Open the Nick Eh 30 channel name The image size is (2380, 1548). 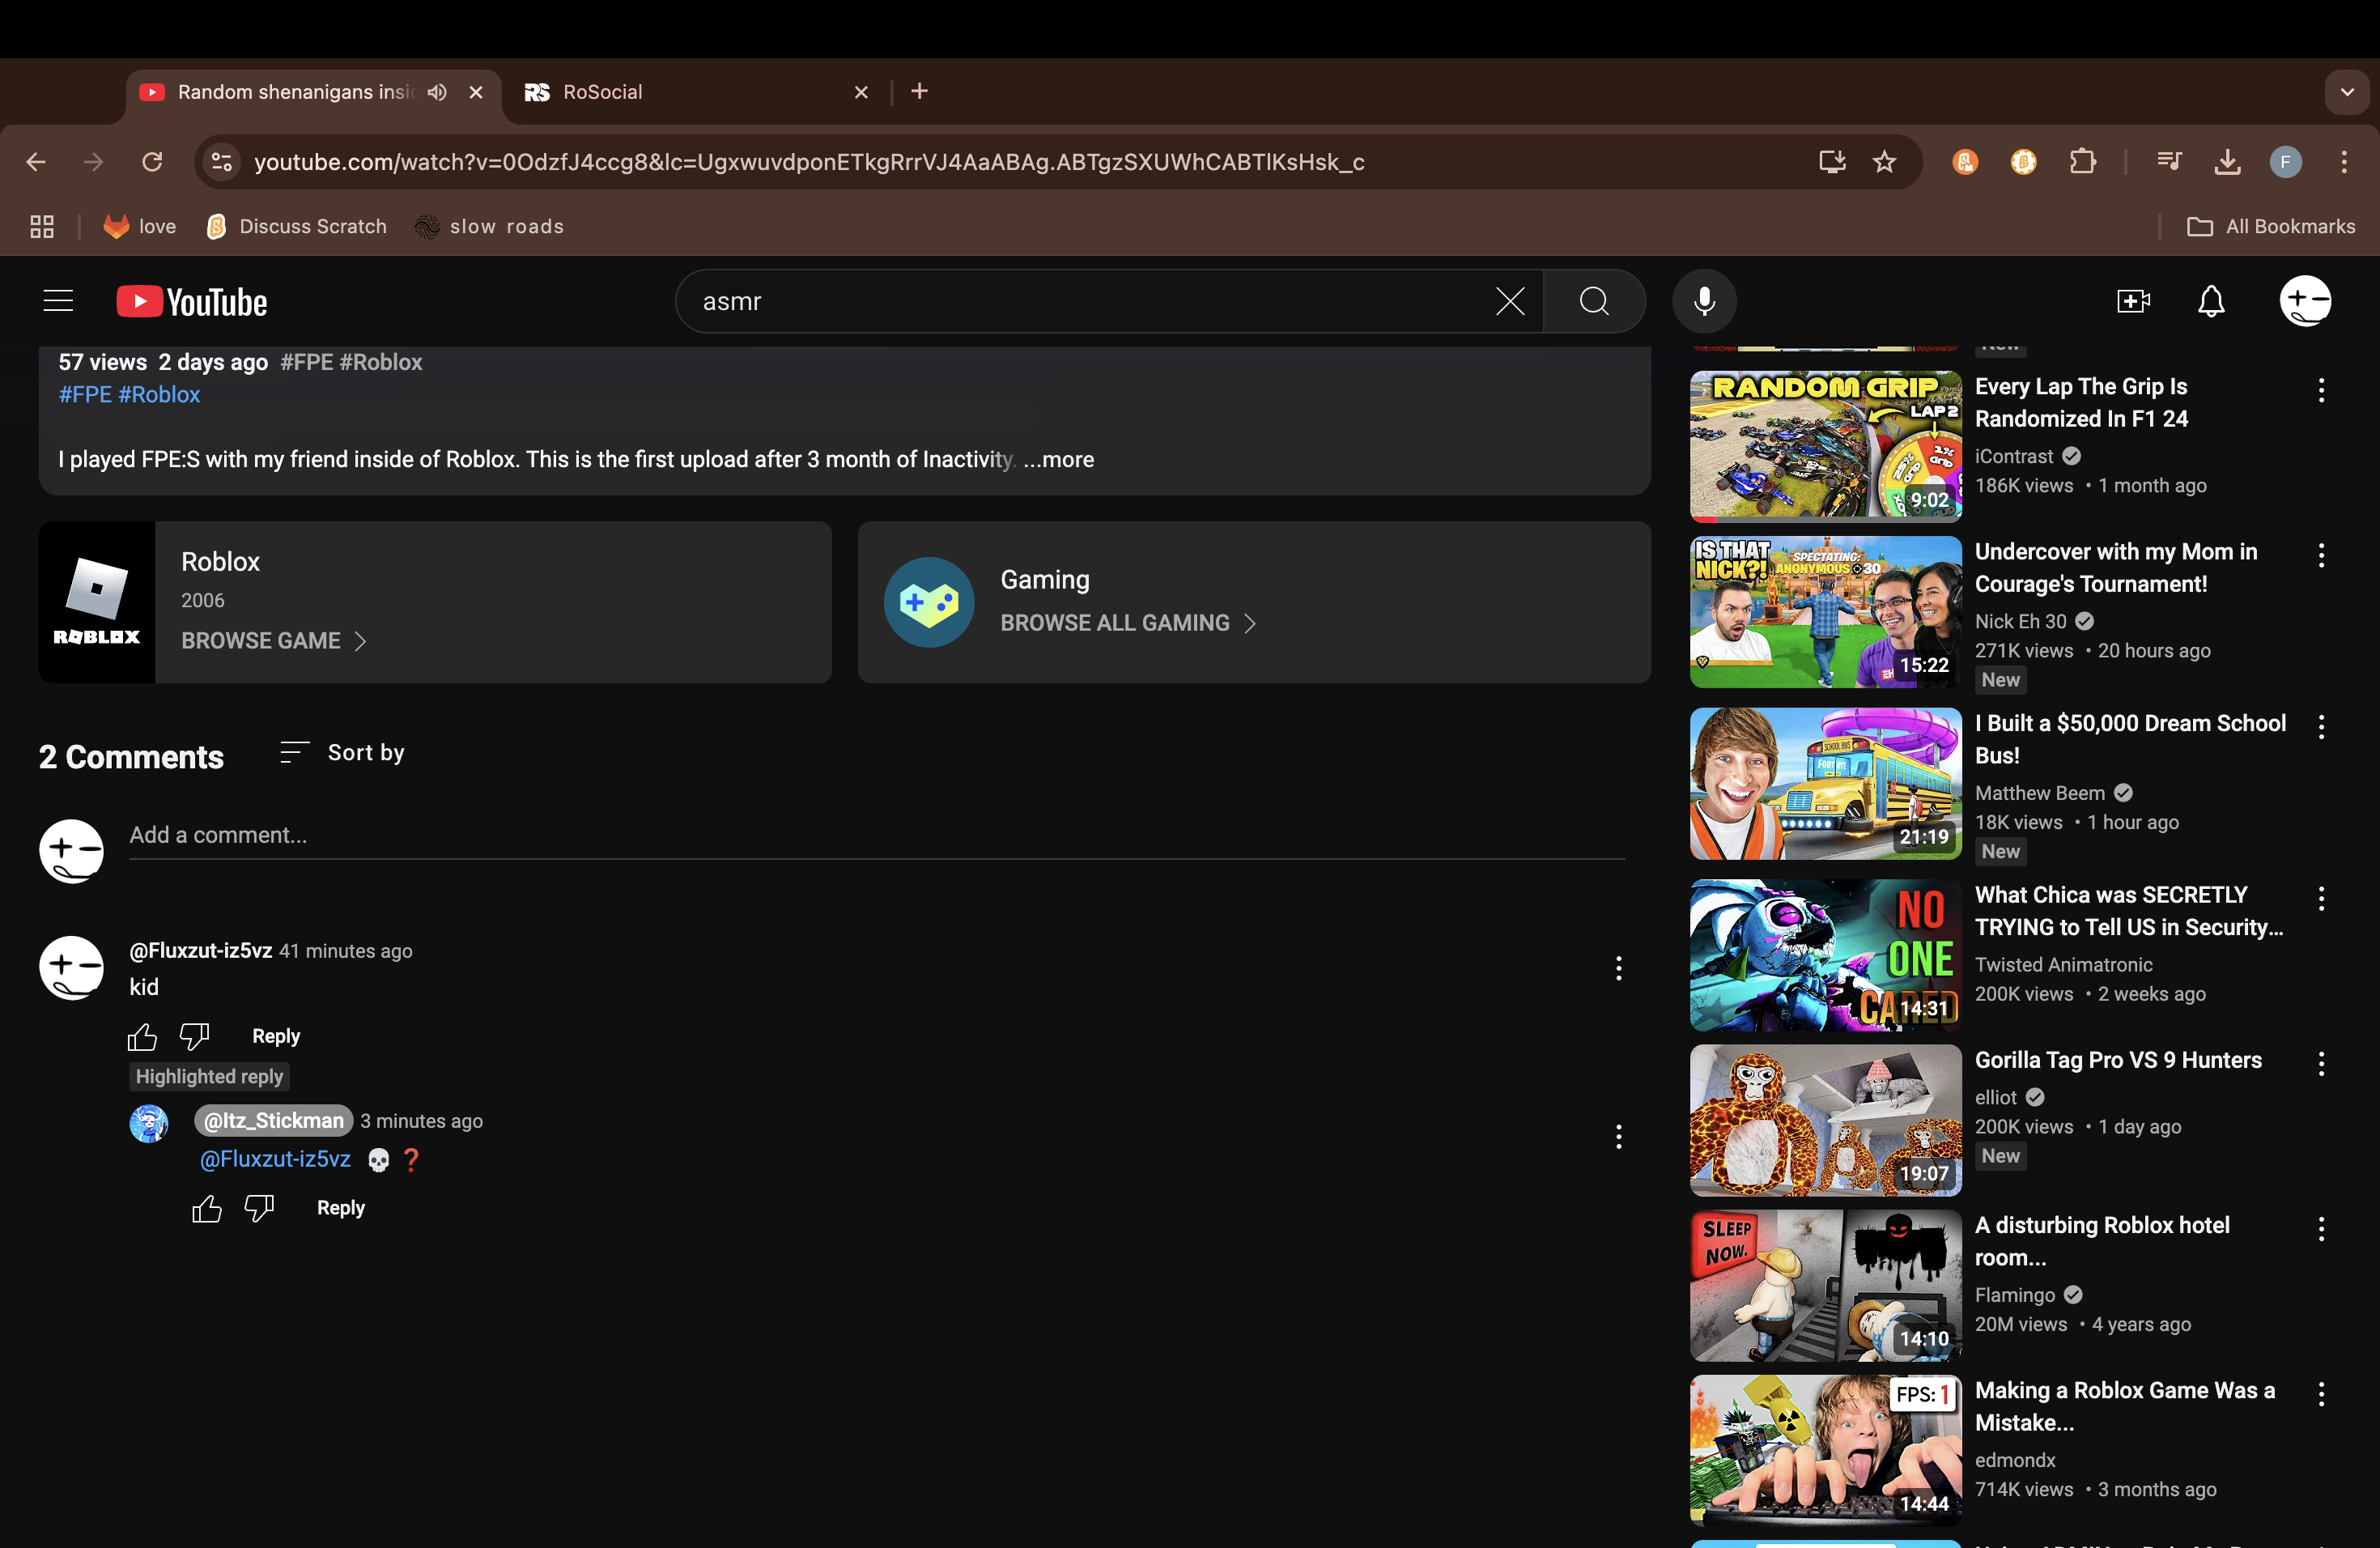[x=2020, y=622]
